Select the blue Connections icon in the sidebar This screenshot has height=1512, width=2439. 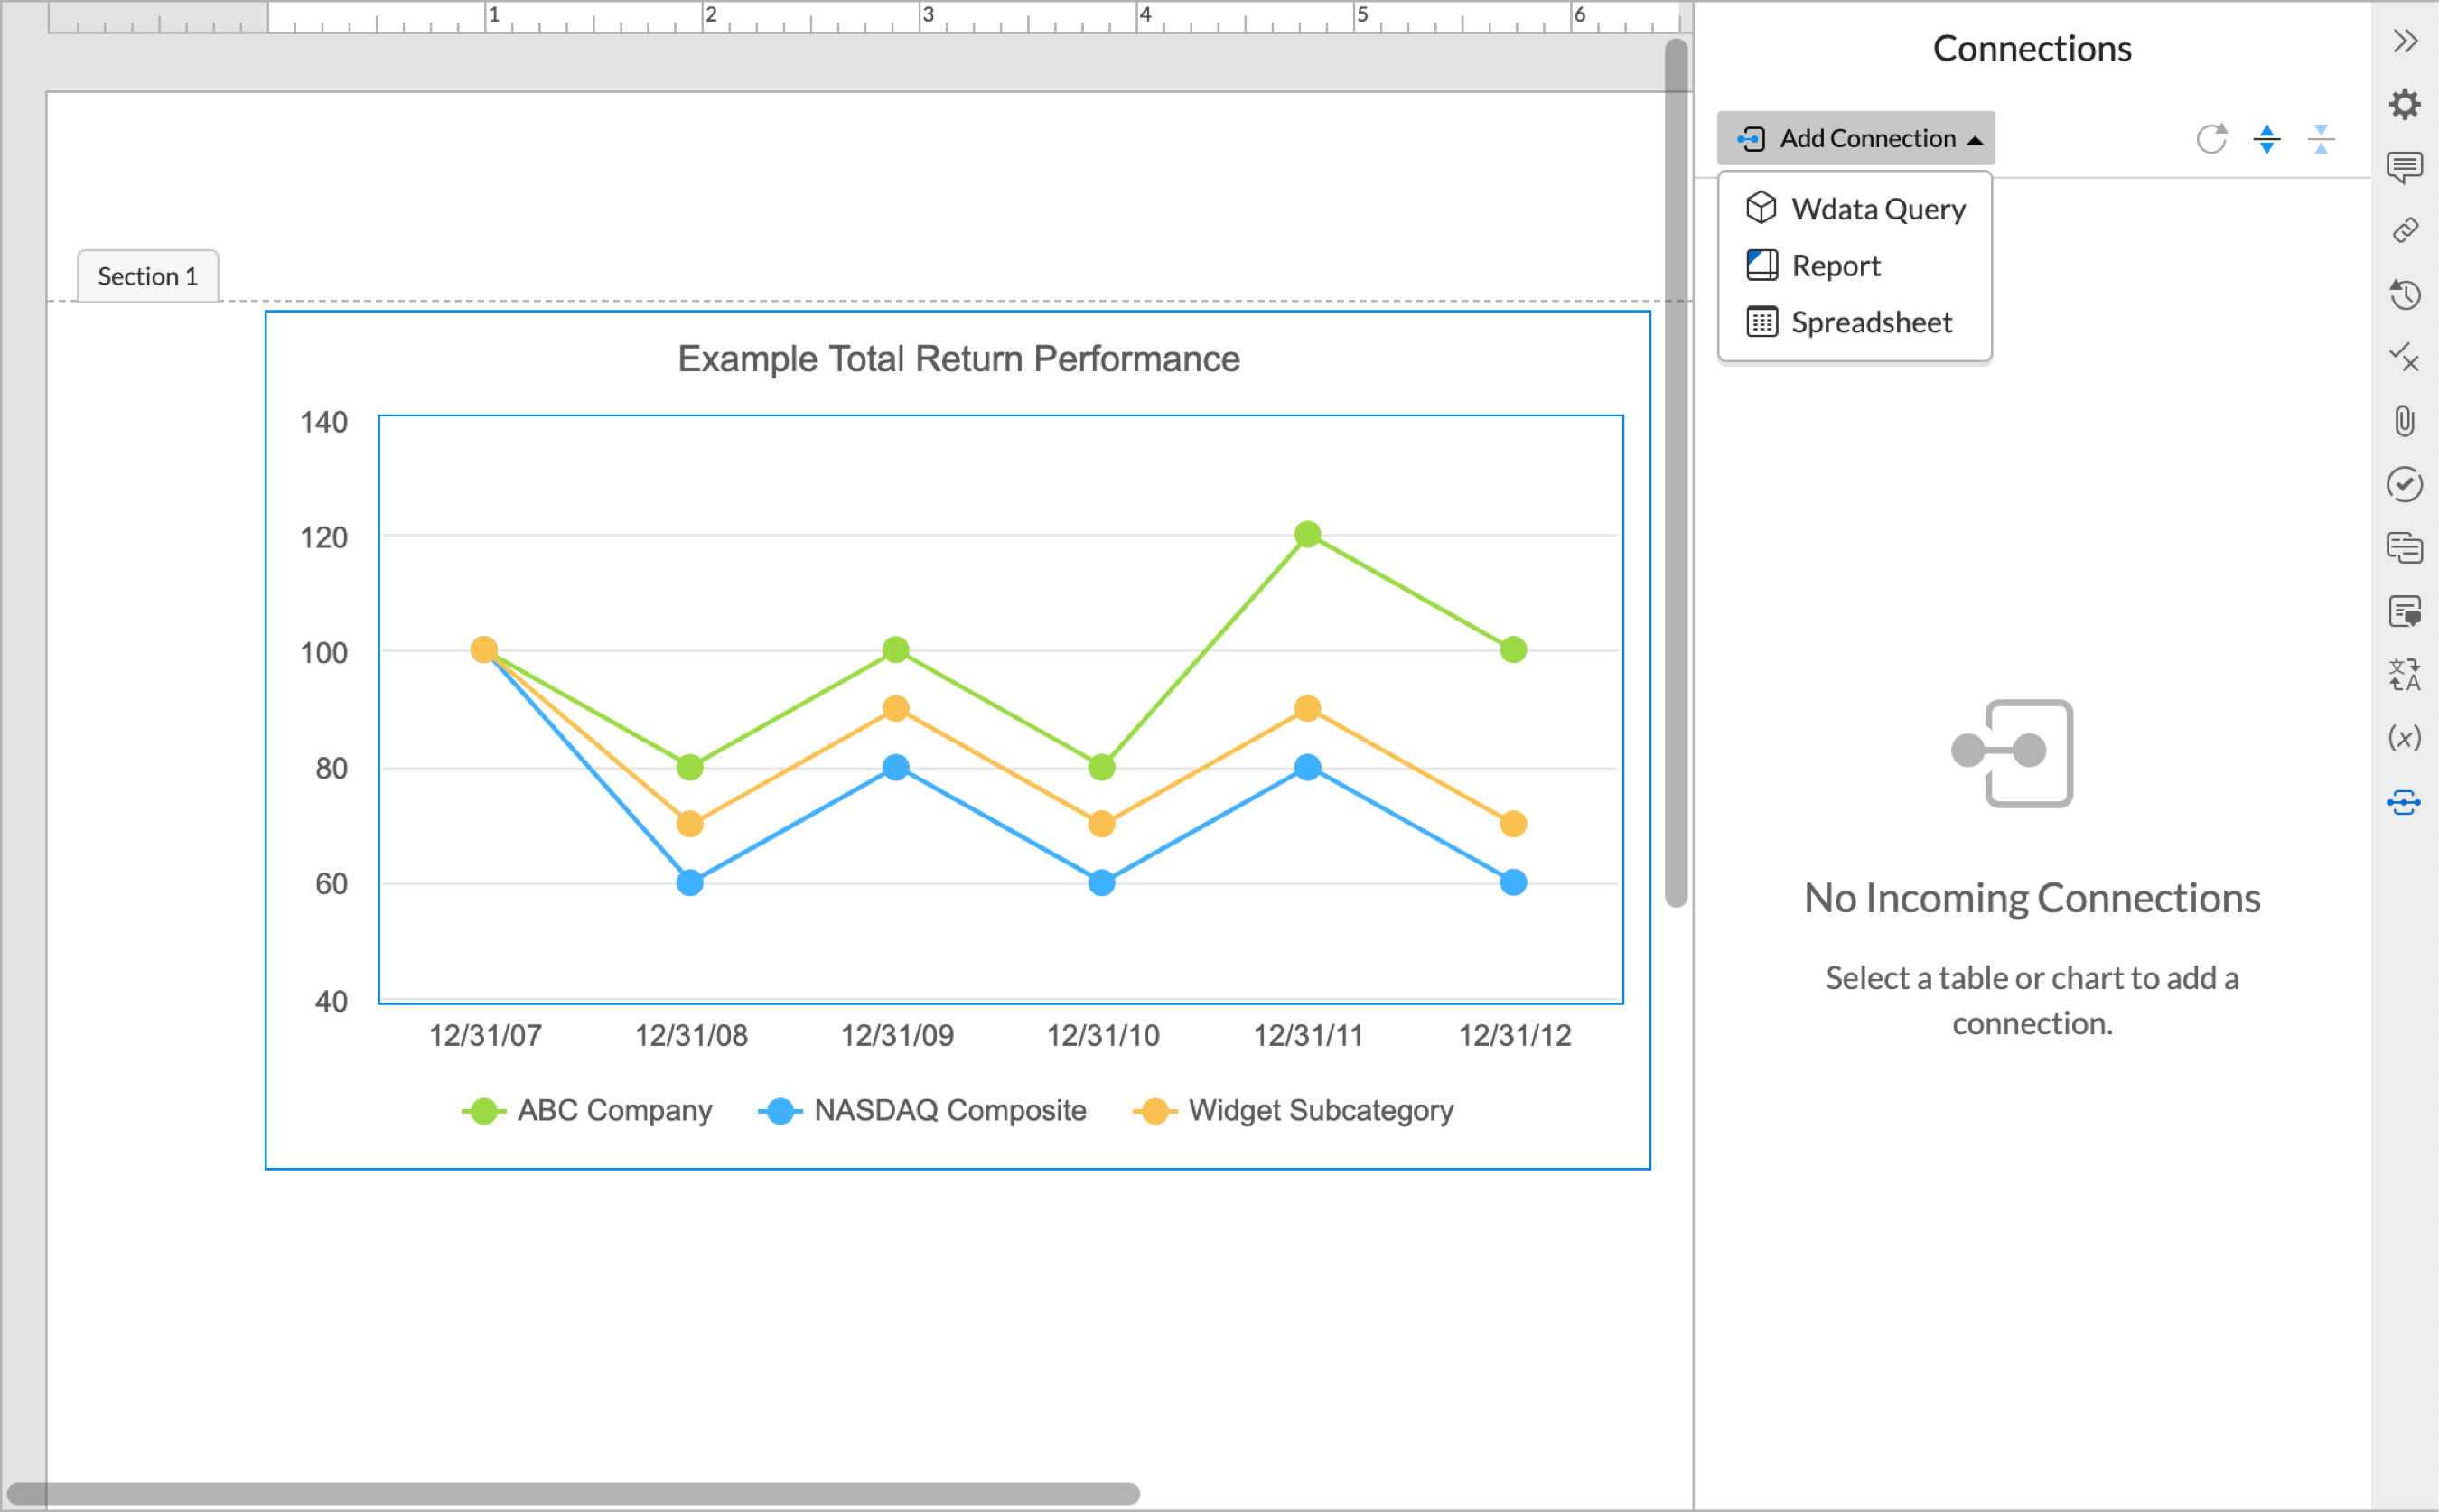[2404, 801]
